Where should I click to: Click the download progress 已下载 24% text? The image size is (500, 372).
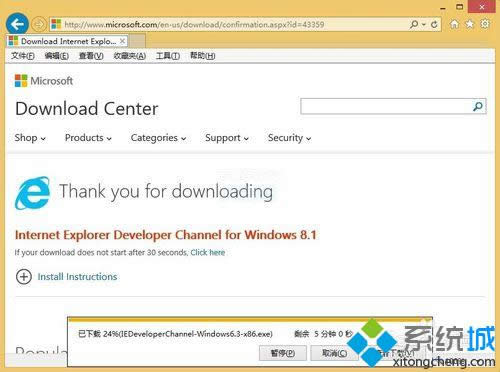(175, 334)
